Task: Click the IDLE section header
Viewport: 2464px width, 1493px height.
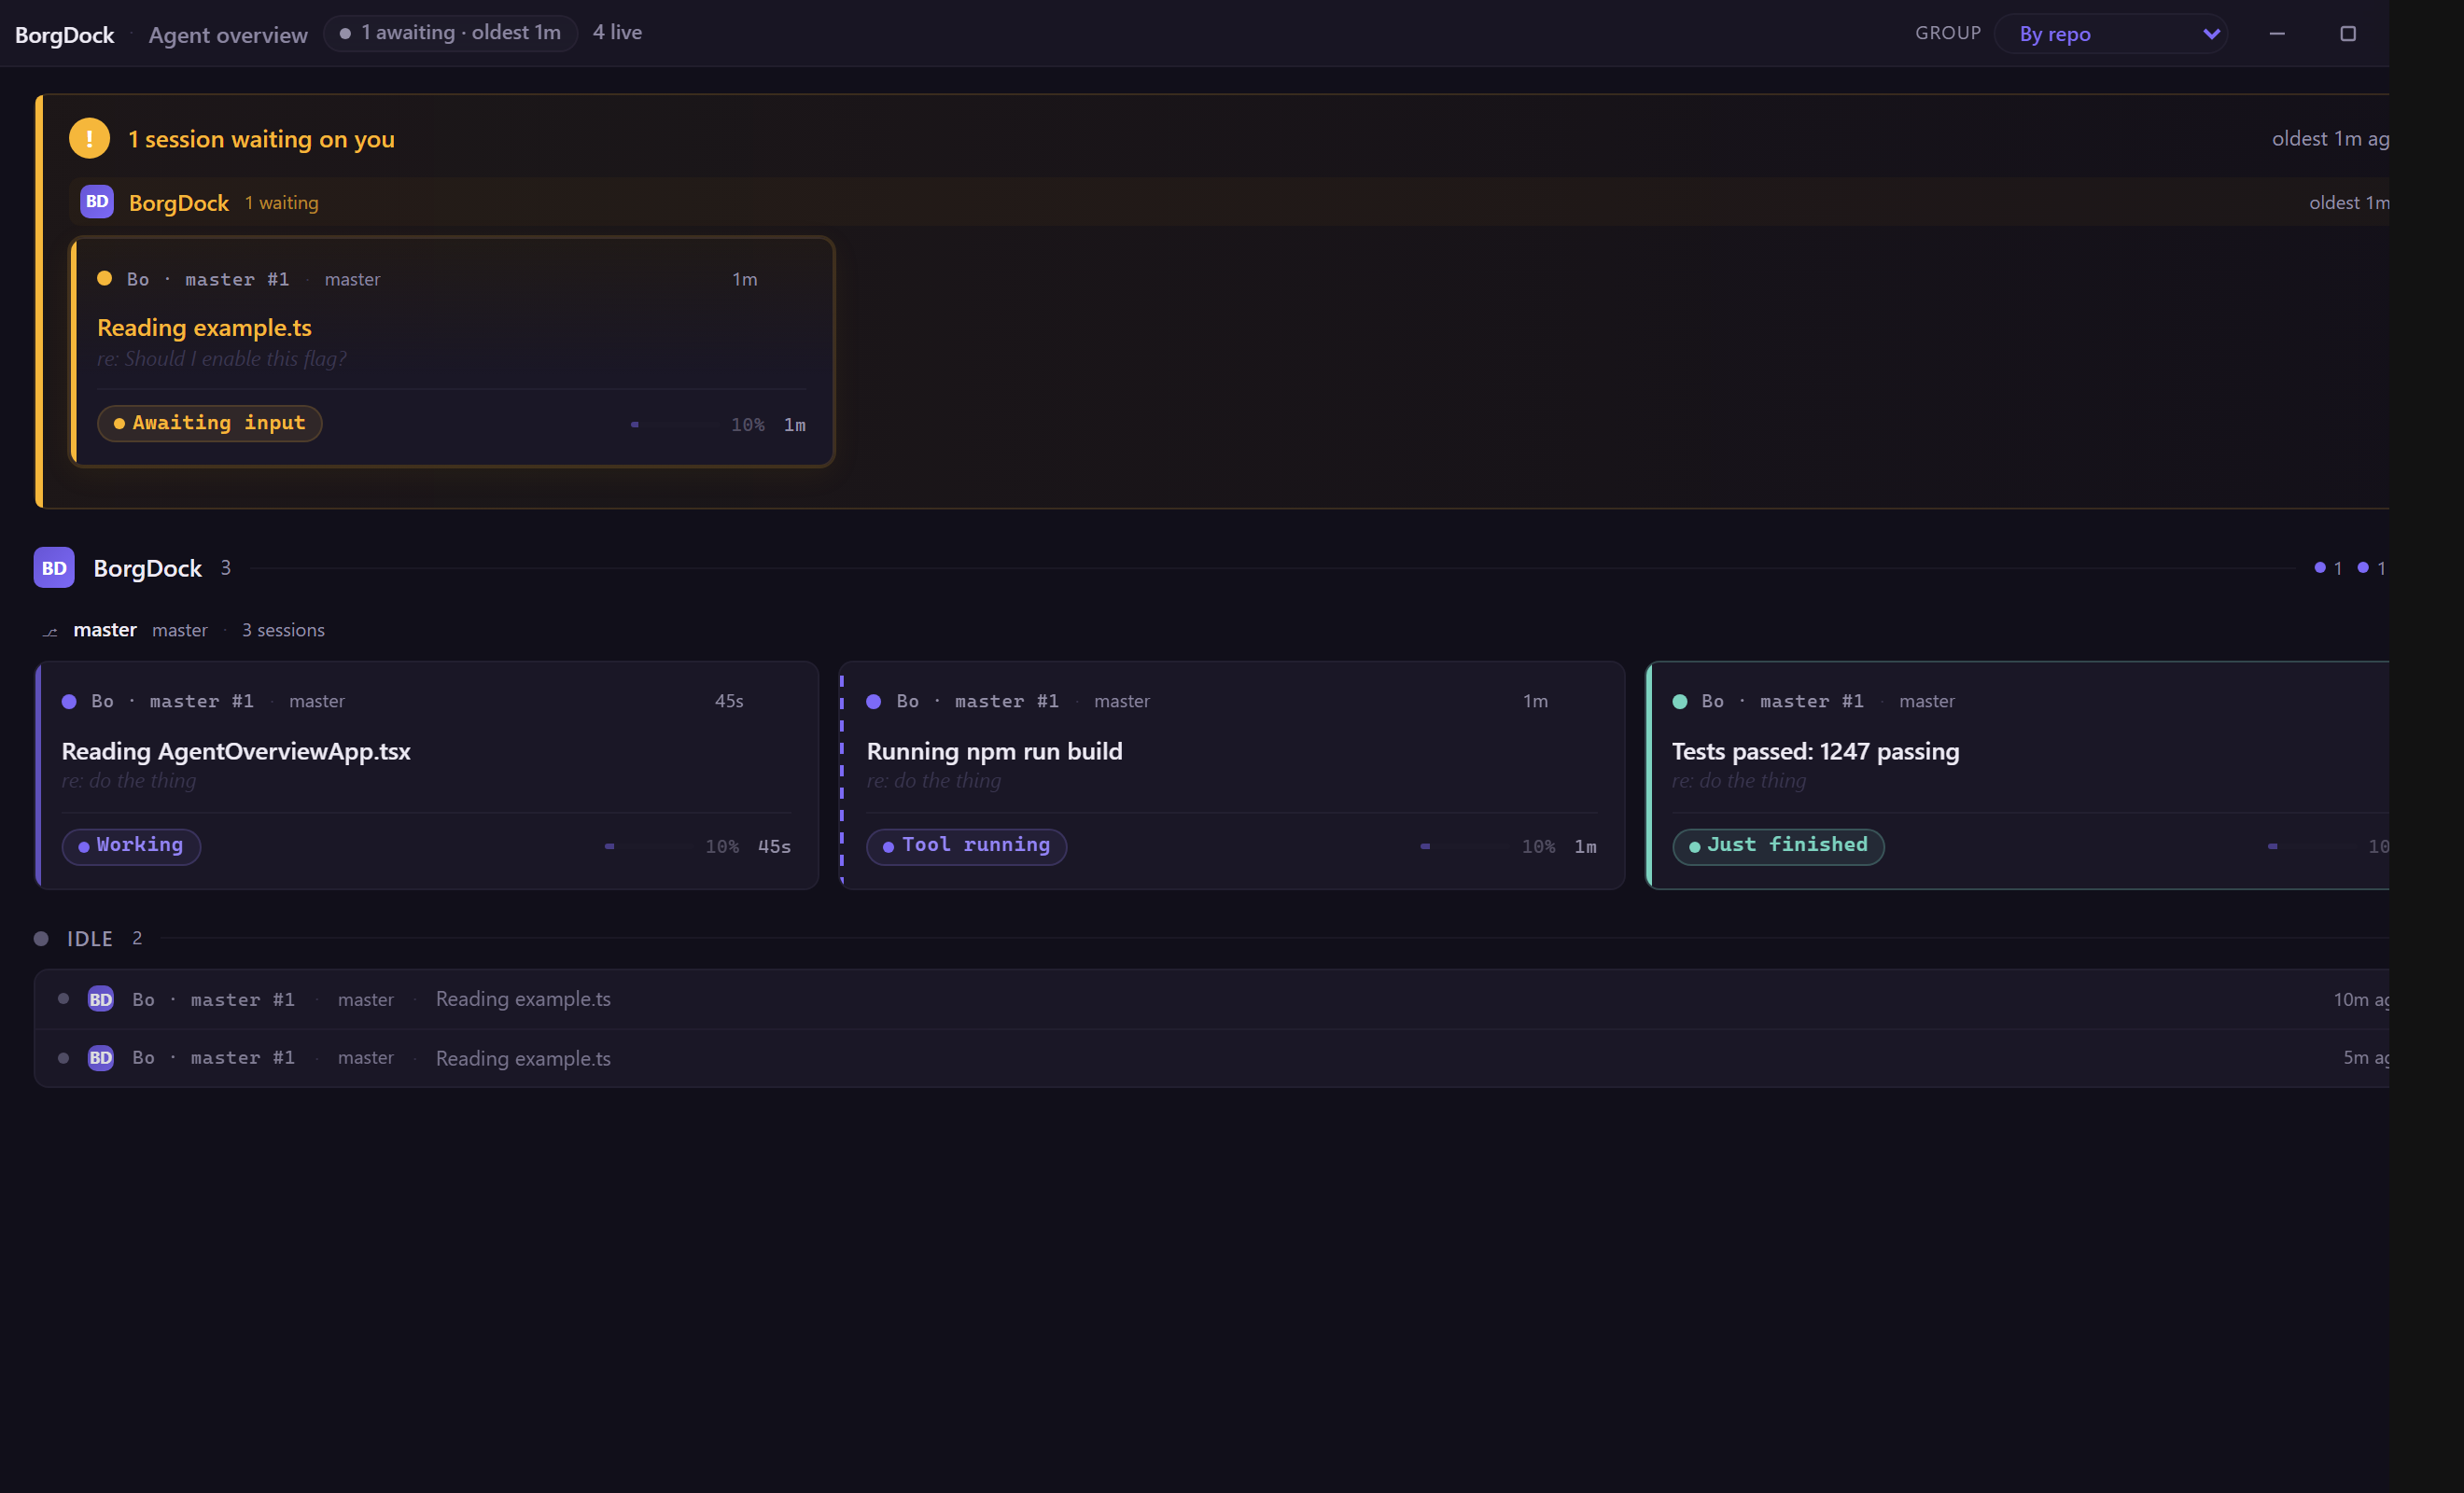Action: (90, 938)
